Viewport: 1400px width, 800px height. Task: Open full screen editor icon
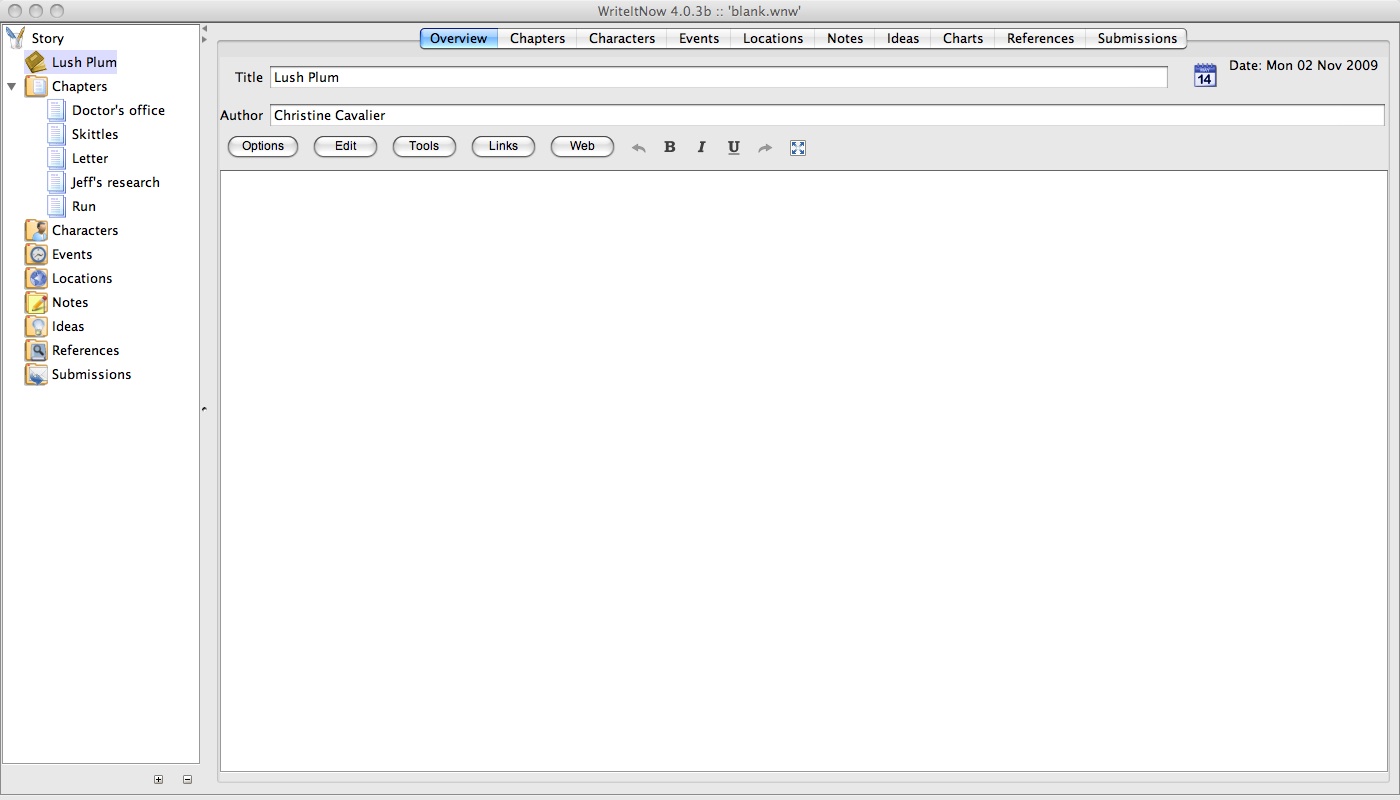click(x=797, y=147)
